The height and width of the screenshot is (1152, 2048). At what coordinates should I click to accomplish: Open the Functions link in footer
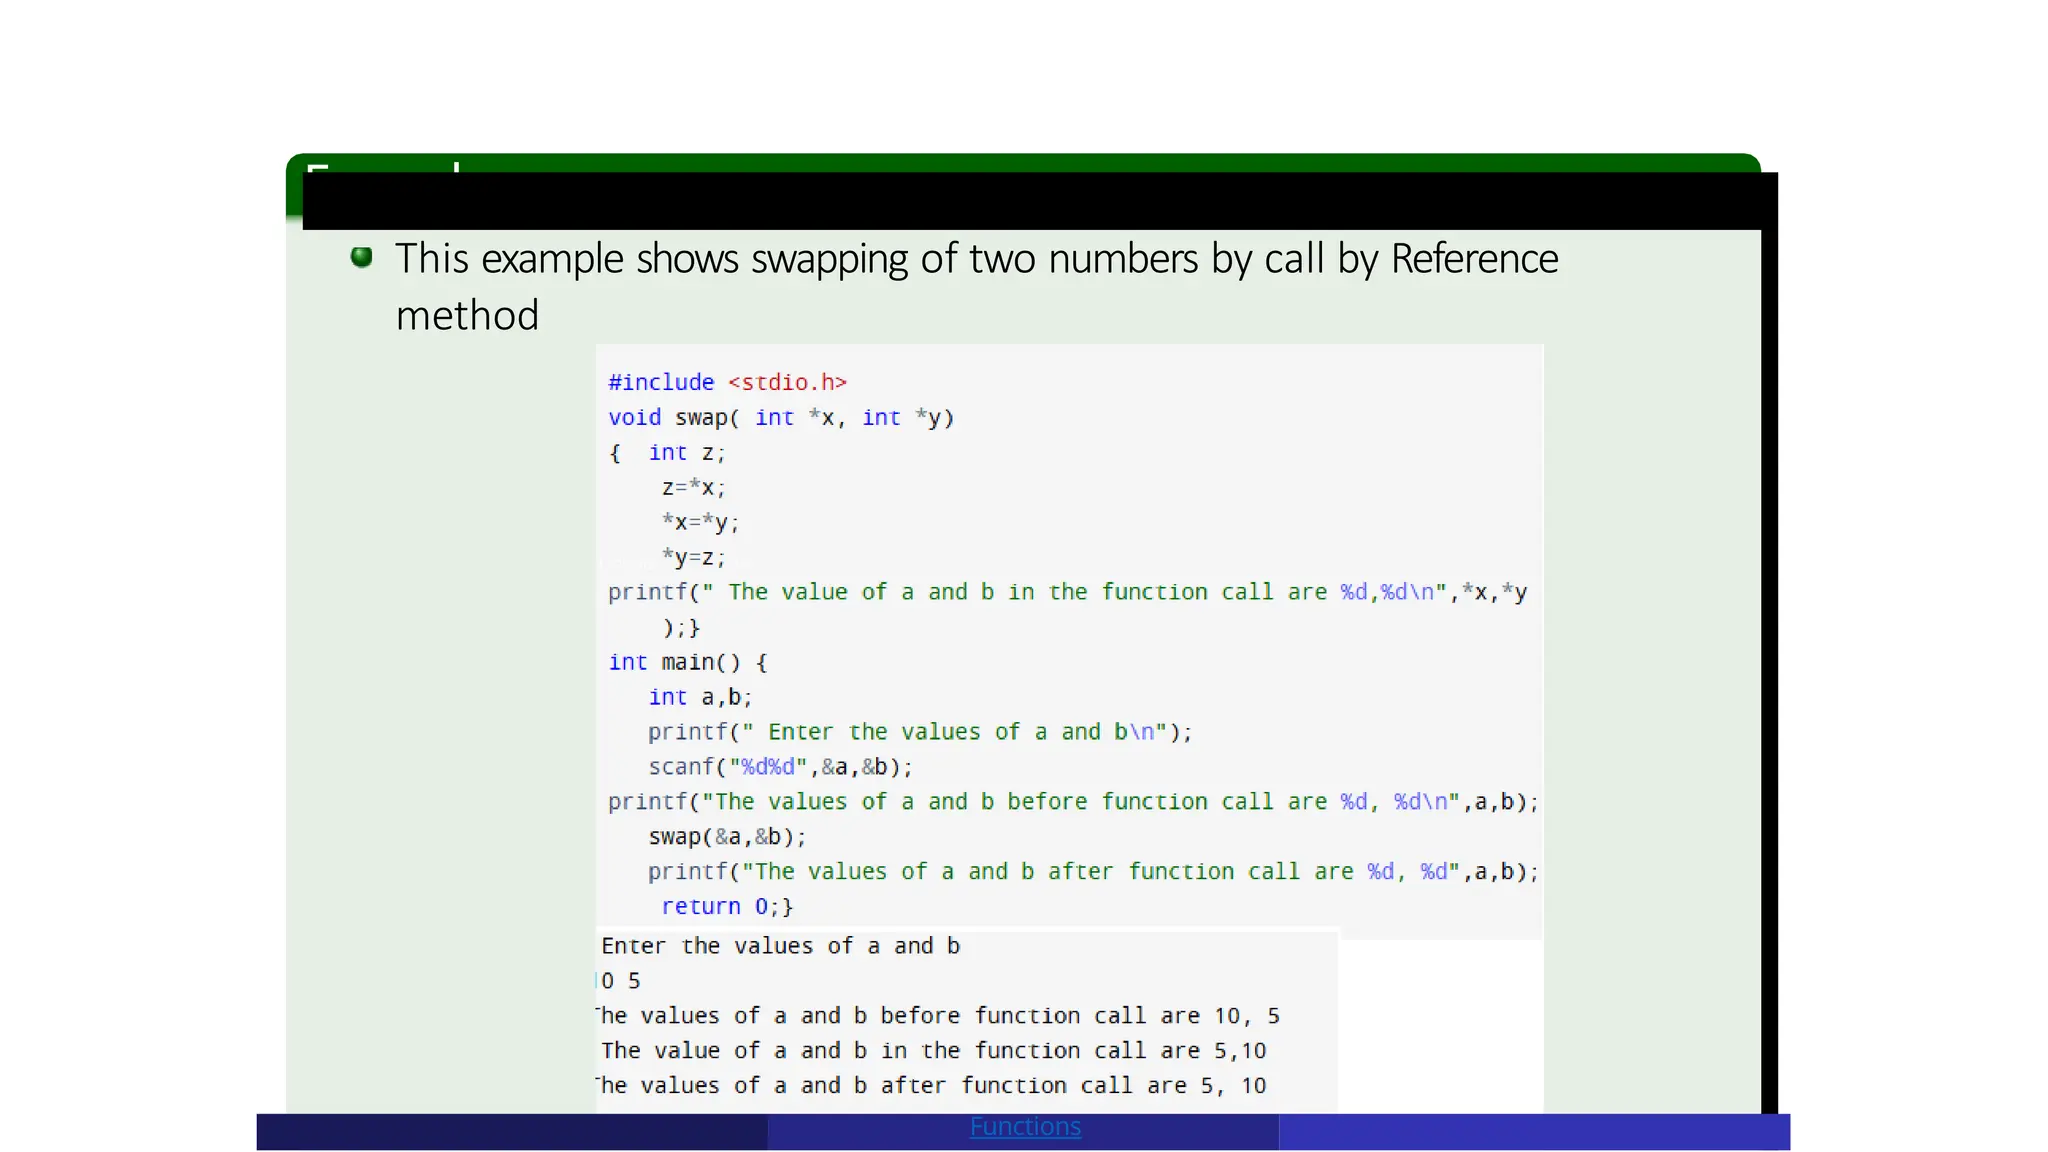(1025, 1127)
